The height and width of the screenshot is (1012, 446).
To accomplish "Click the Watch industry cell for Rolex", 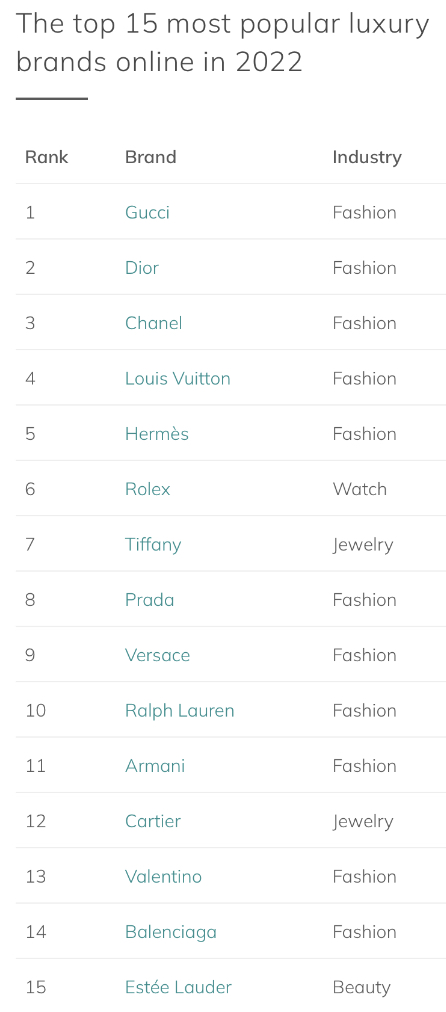I will click(x=360, y=489).
